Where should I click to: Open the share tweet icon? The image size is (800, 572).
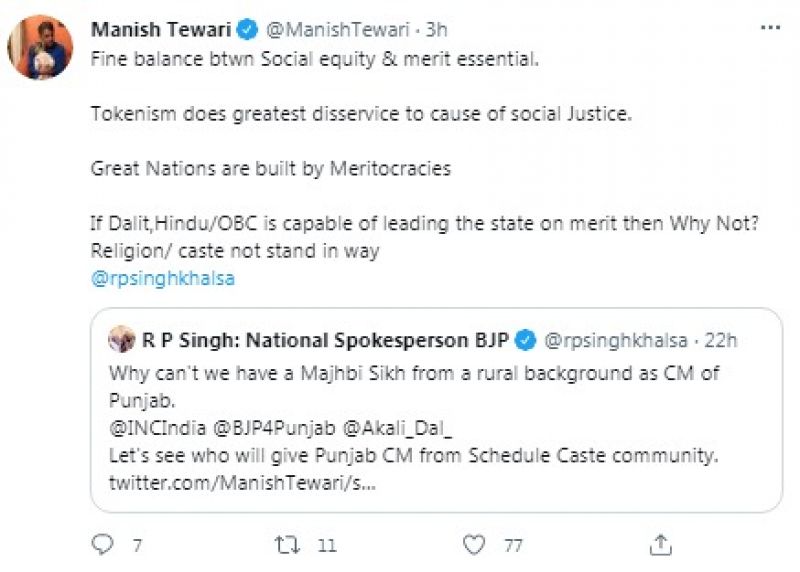click(x=660, y=544)
